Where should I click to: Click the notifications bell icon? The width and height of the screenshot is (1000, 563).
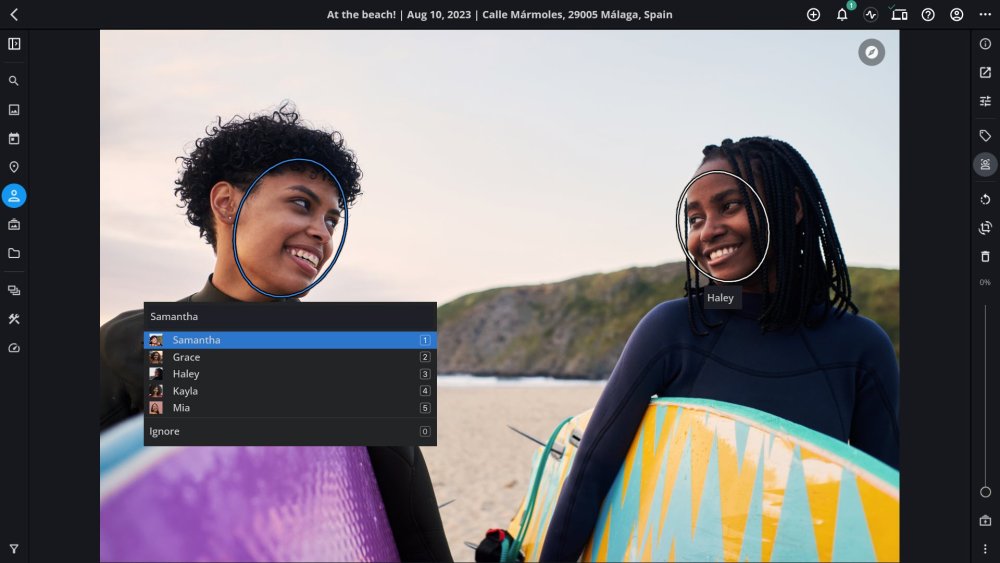[x=842, y=15]
